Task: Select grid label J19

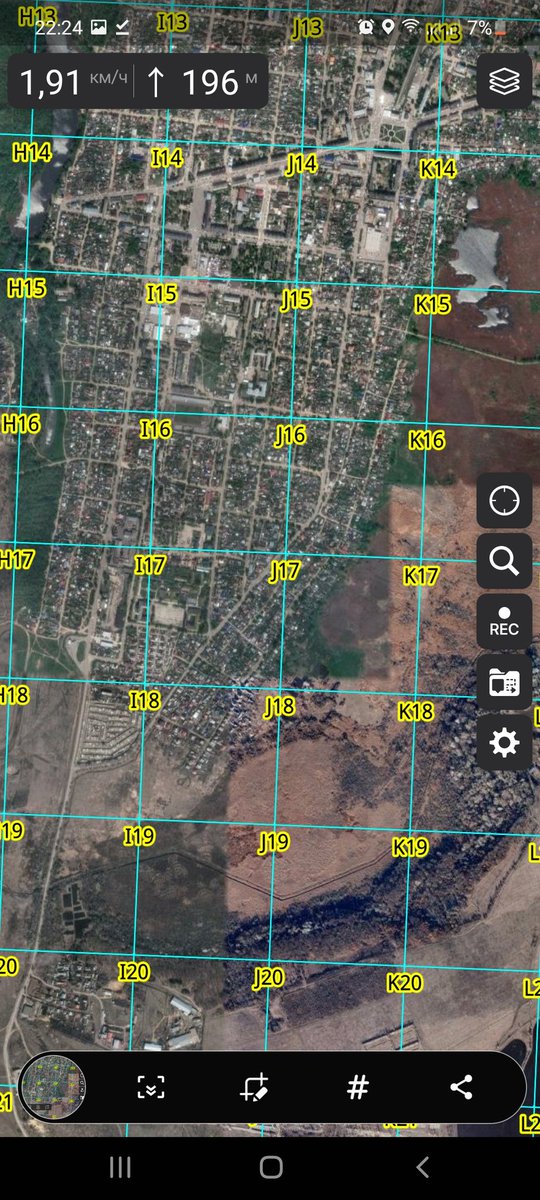Action: coord(274,842)
